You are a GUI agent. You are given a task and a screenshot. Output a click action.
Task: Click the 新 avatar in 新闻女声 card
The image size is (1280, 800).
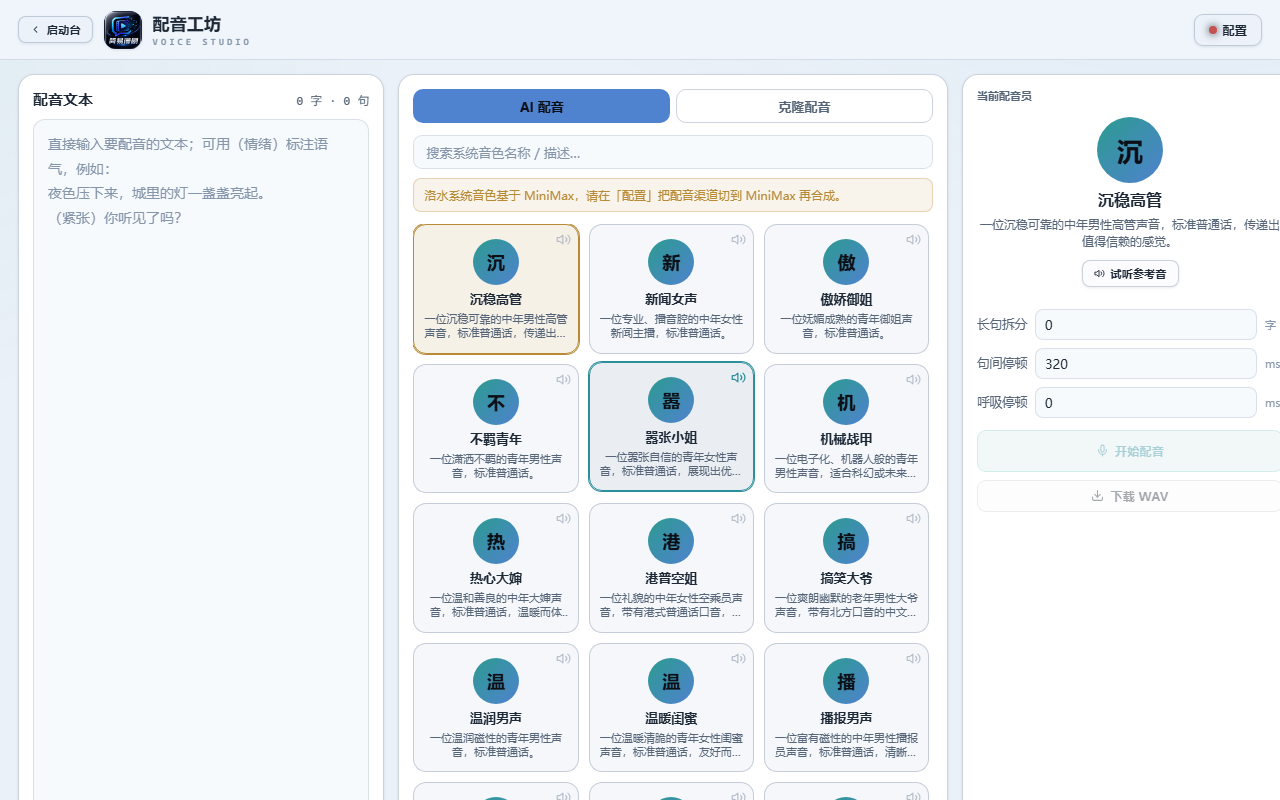click(671, 263)
